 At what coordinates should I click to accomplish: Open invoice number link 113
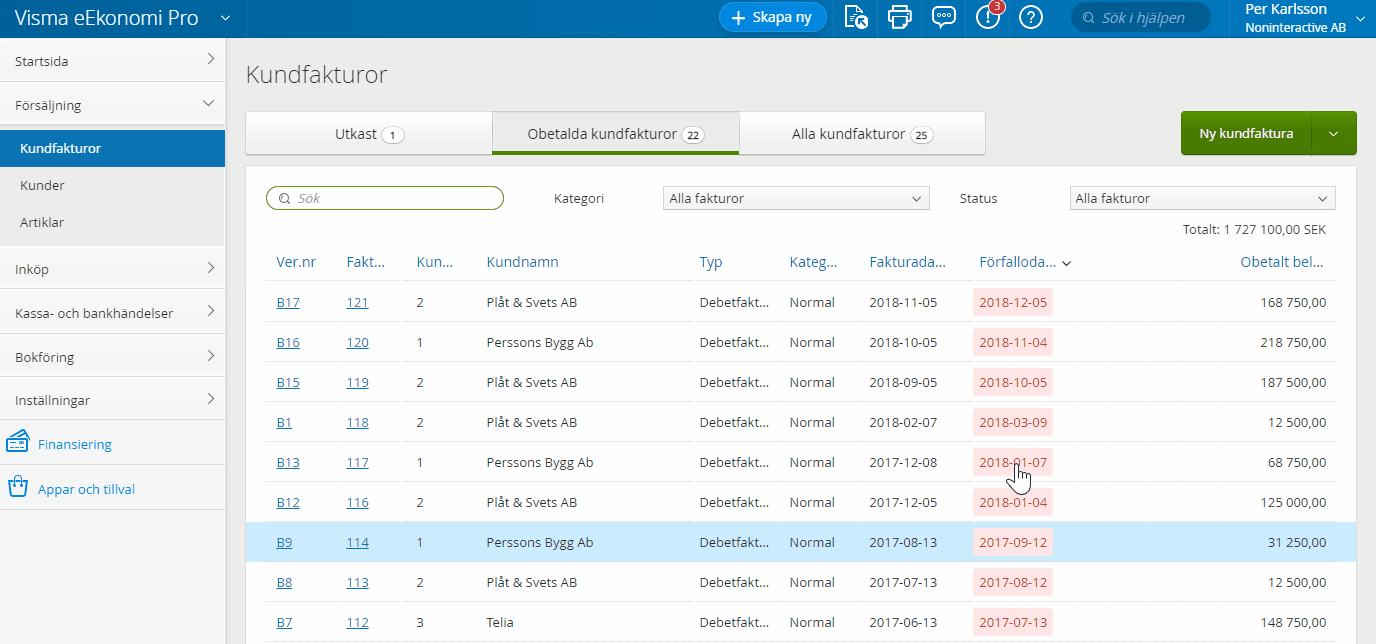(357, 582)
